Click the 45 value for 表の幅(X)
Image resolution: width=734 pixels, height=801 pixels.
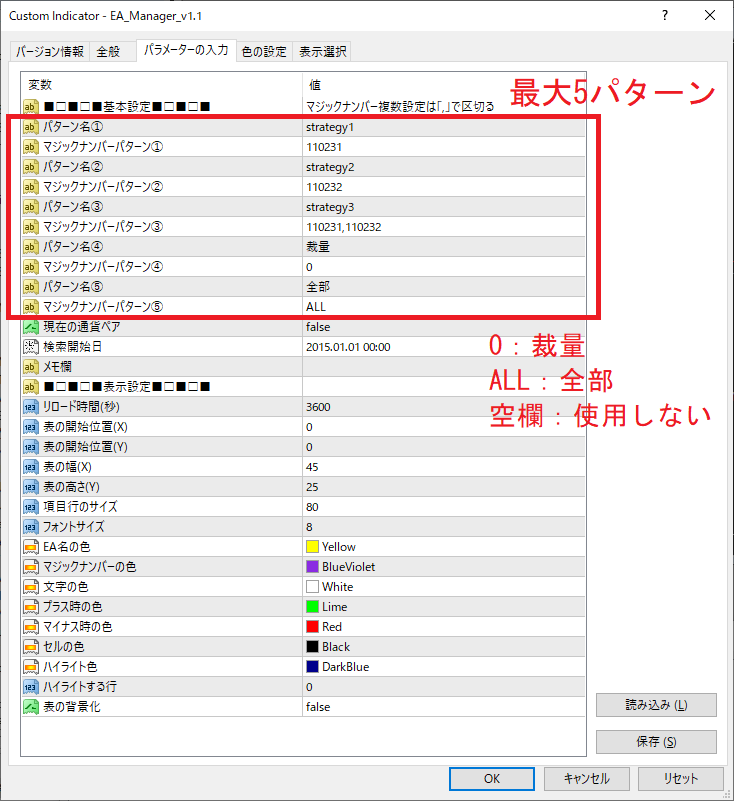point(444,466)
